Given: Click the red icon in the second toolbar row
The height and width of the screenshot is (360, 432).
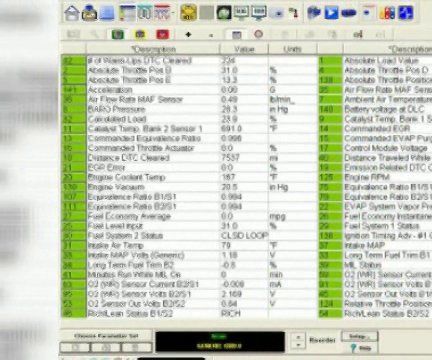Looking at the screenshot, I should 163,34.
